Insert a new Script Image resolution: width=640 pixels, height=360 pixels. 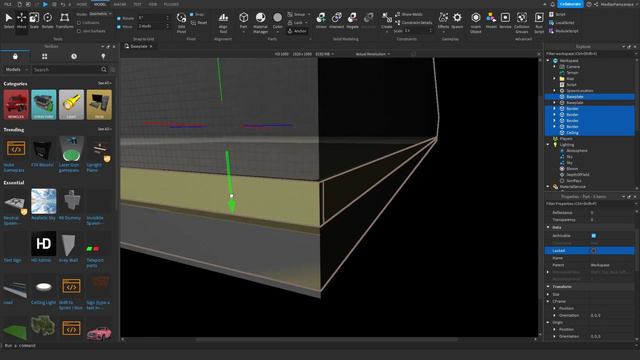tap(557, 14)
